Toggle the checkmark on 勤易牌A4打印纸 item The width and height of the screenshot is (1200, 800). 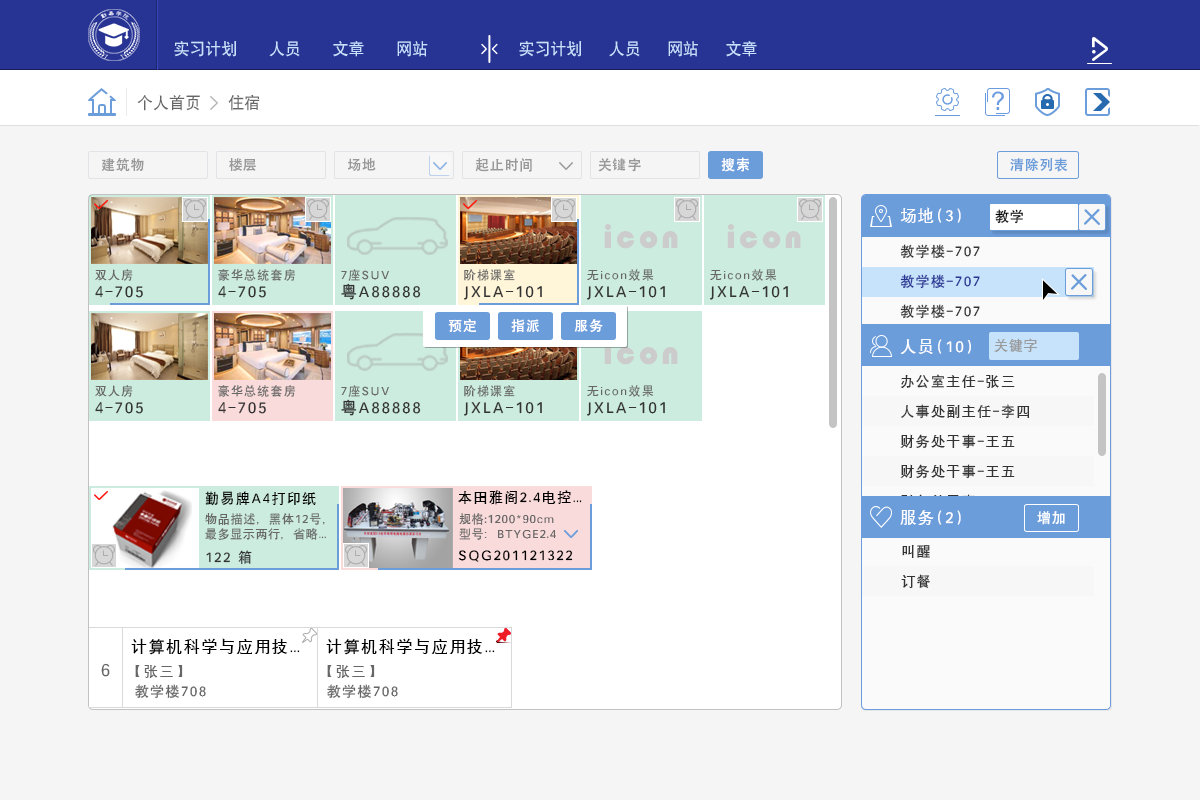[101, 496]
